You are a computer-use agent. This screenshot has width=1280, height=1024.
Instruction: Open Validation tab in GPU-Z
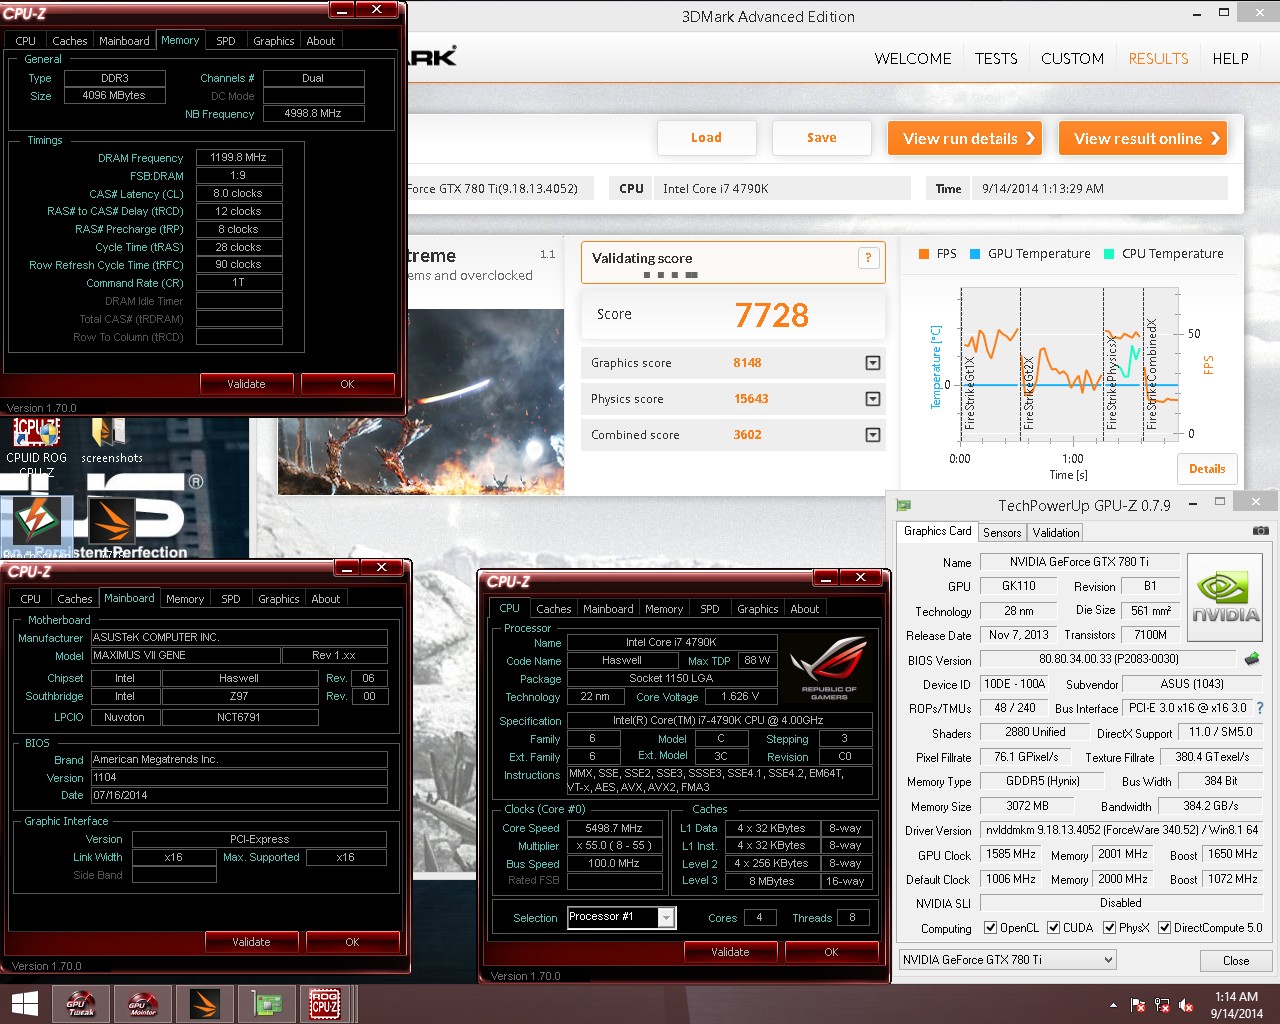[1056, 533]
